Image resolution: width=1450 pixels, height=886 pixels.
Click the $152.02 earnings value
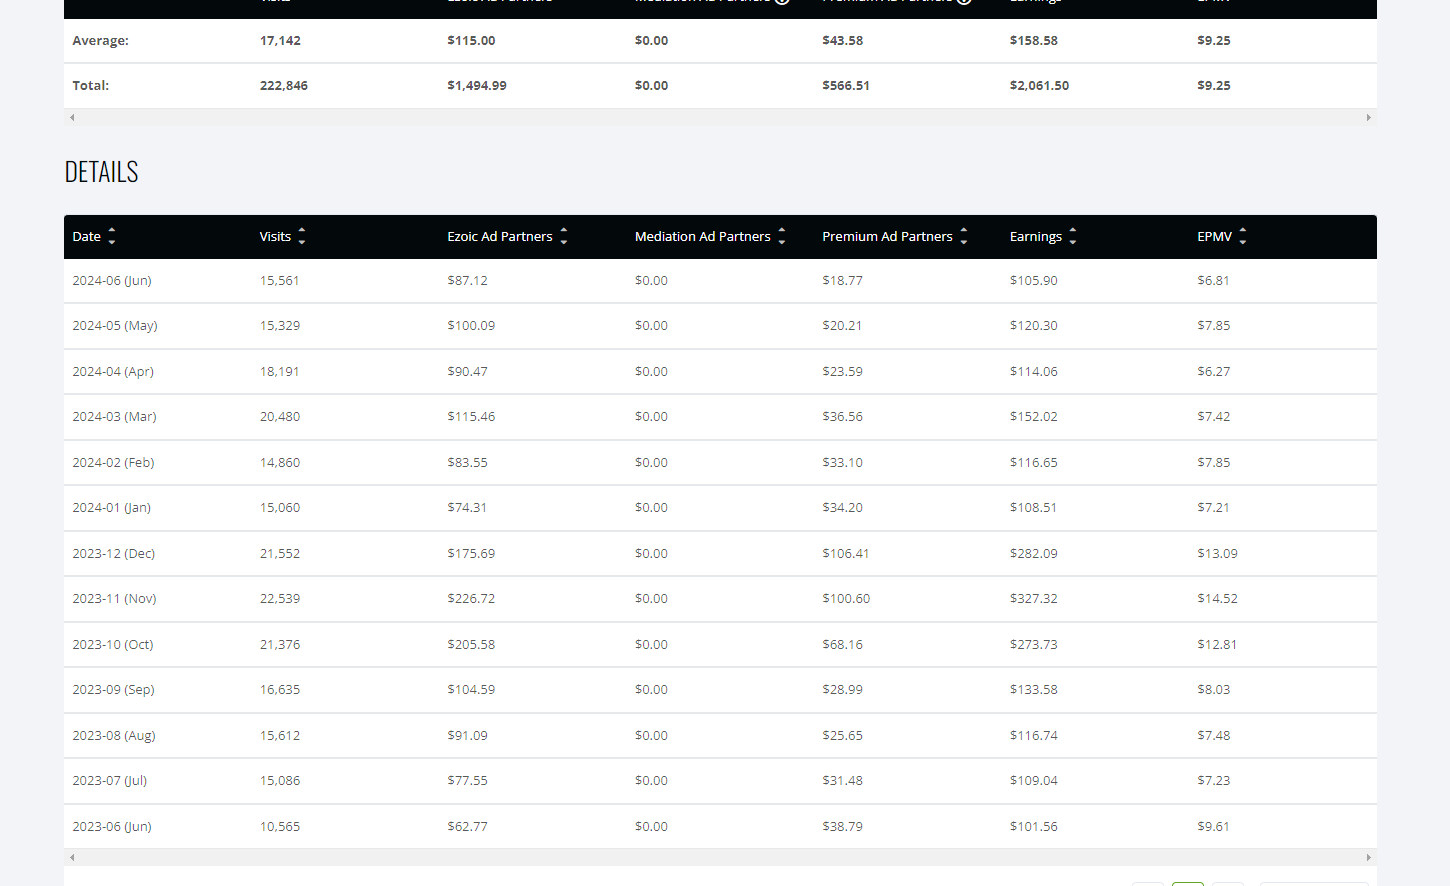click(x=1034, y=417)
